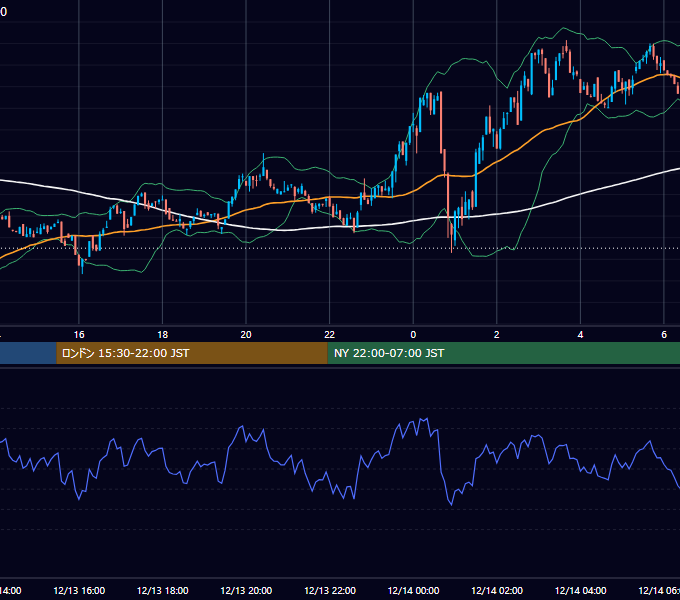Click the 22 hour label on time axis

(330, 335)
